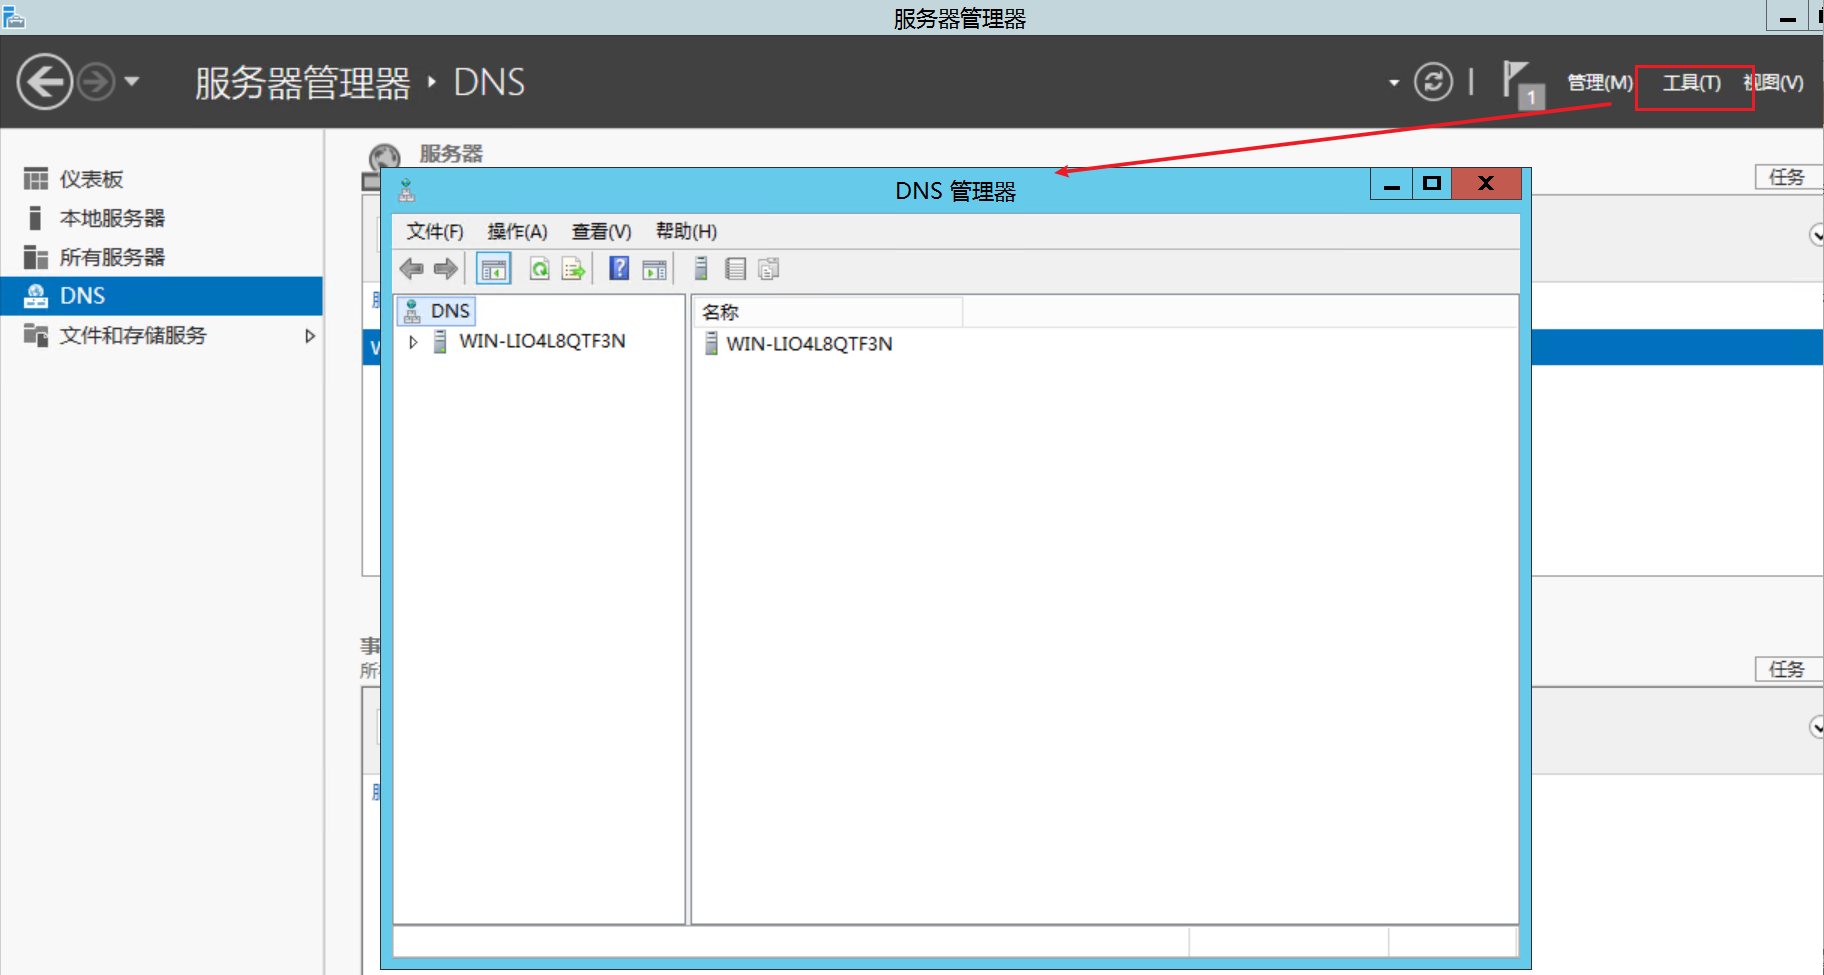The image size is (1824, 975).
Task: Click the 文件和存储服务 sidebar icon
Action: (36, 335)
